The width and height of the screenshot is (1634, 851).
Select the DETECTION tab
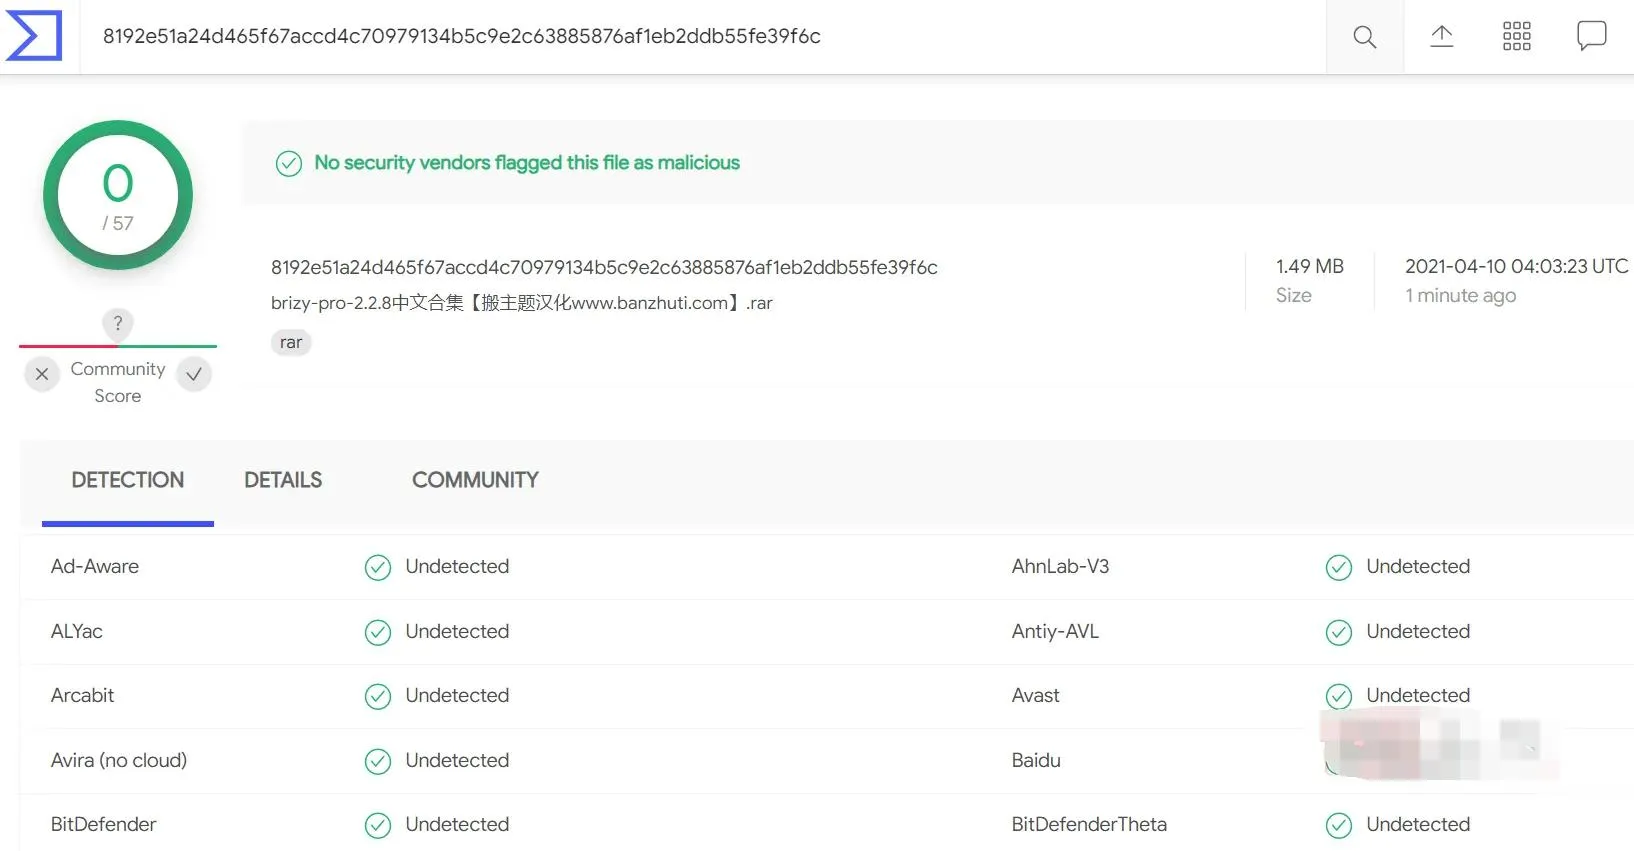(128, 480)
